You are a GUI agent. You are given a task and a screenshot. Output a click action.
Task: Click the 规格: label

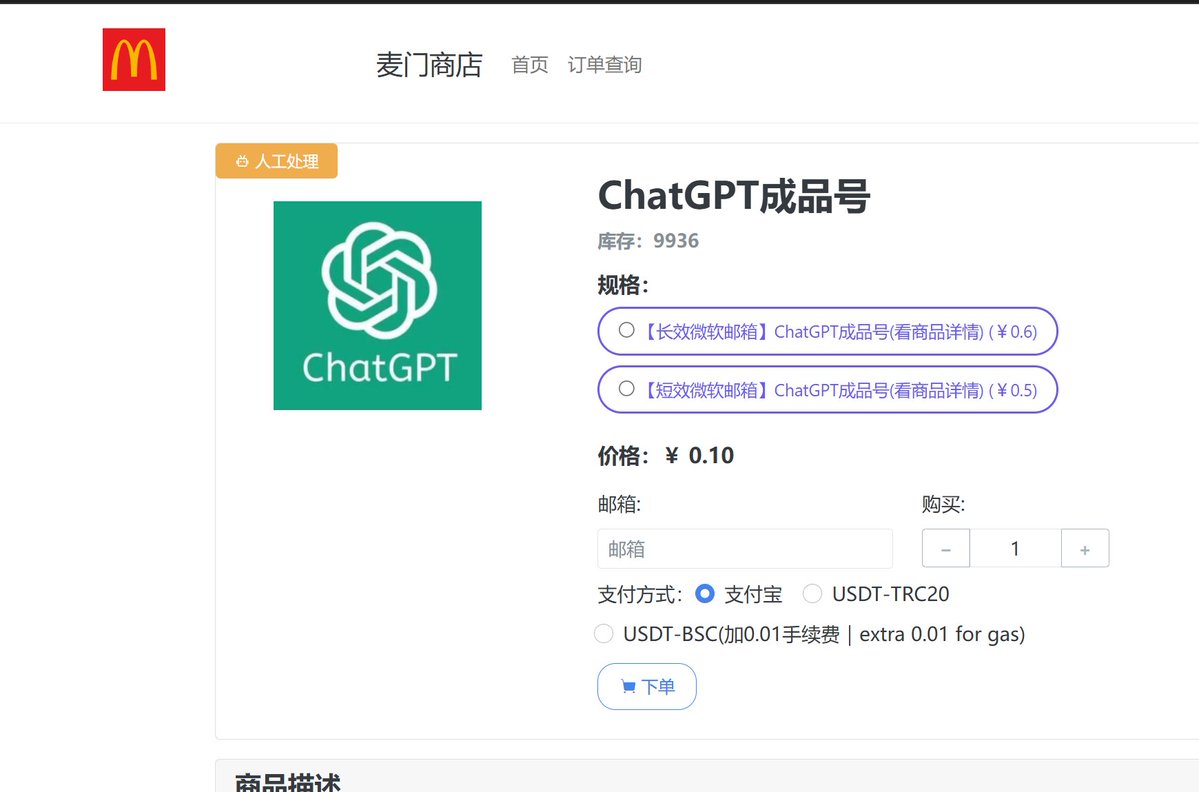tap(623, 285)
